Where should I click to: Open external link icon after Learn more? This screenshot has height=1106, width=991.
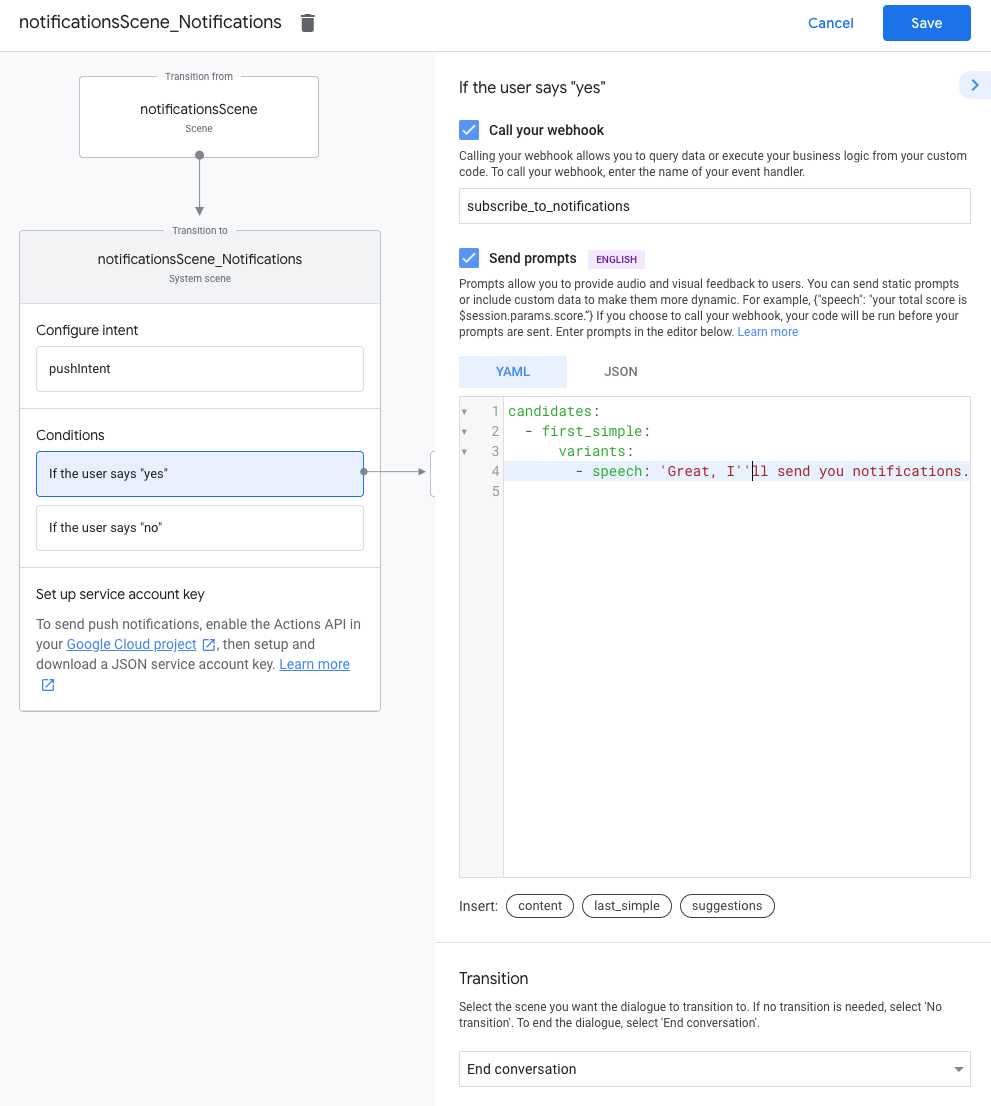click(47, 685)
